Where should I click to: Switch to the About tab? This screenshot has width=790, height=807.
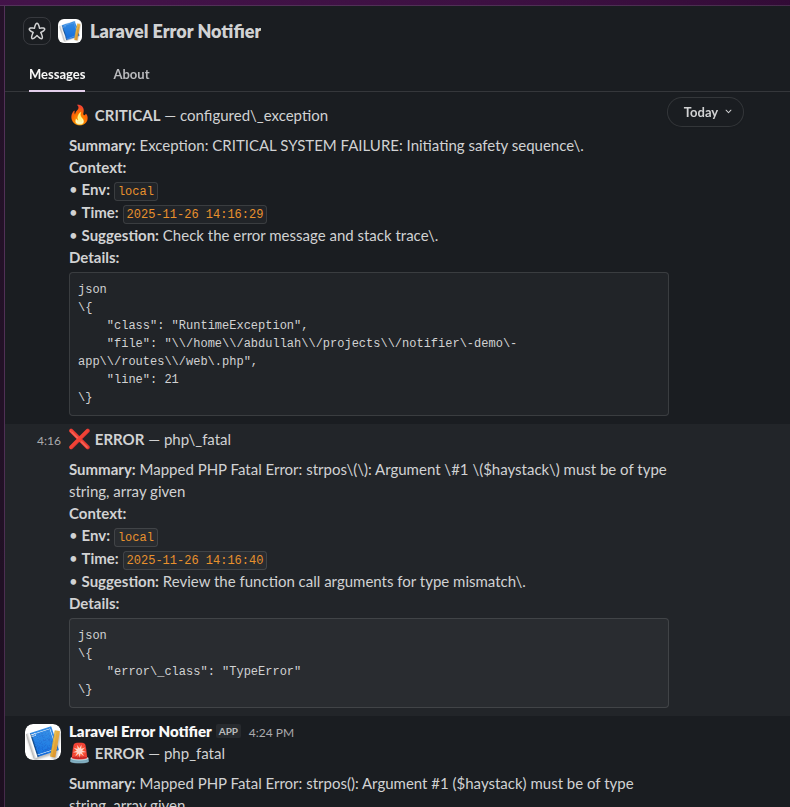coord(131,74)
